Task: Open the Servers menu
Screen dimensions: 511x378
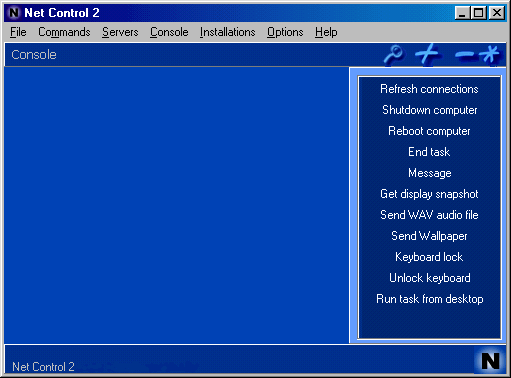Action: [x=120, y=32]
